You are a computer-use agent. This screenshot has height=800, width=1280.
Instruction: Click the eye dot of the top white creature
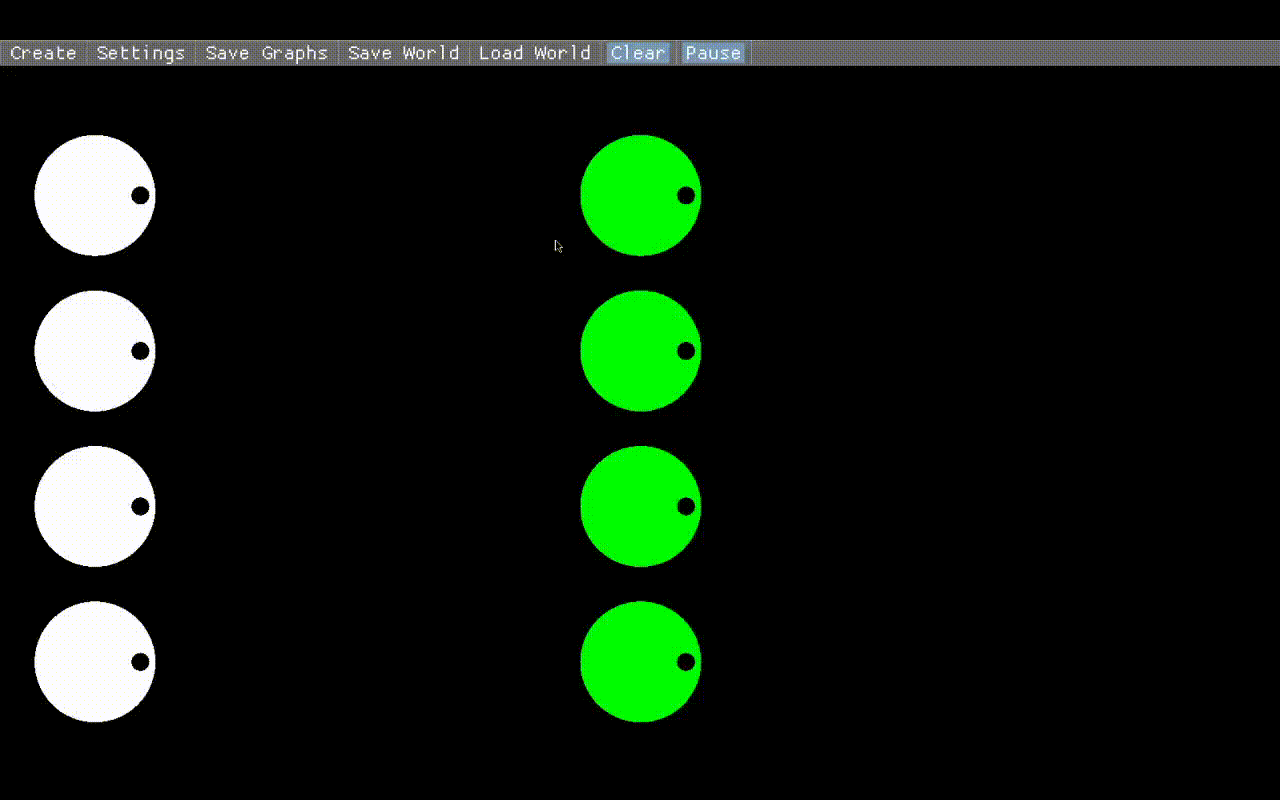point(139,196)
